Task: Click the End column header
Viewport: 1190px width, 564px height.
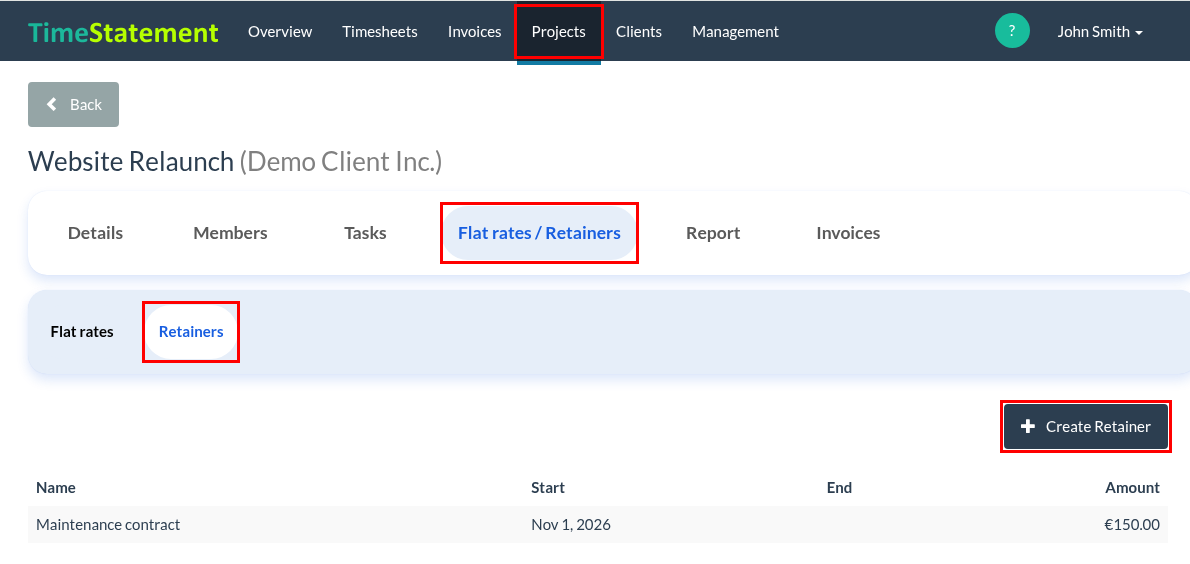Action: click(839, 487)
